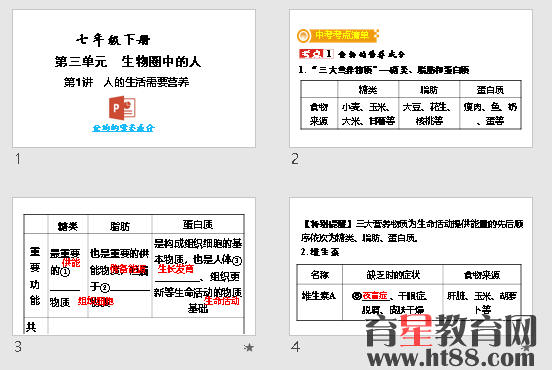The image size is (552, 370).
Task: Select slide 4 thumbnail about vitamins
Action: [411, 266]
